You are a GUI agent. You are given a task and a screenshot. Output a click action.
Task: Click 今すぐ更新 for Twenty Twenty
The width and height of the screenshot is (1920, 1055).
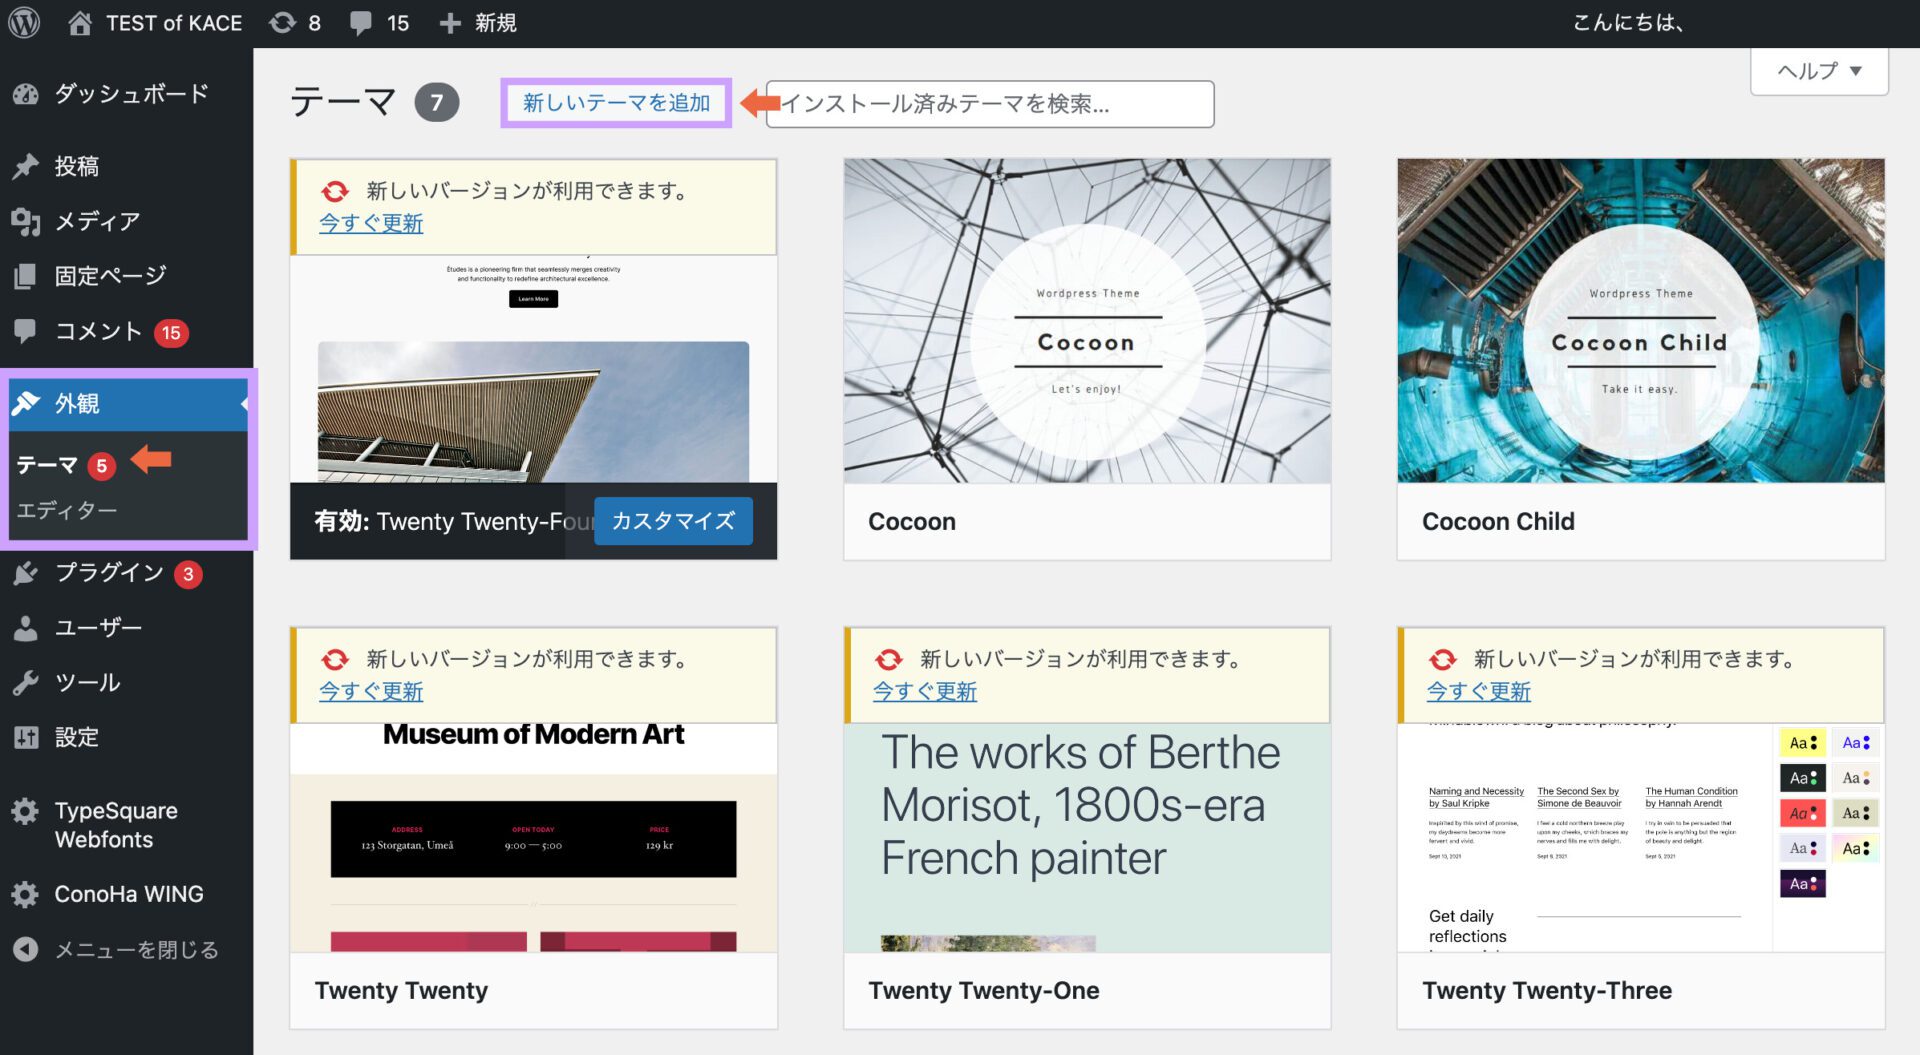pos(371,691)
